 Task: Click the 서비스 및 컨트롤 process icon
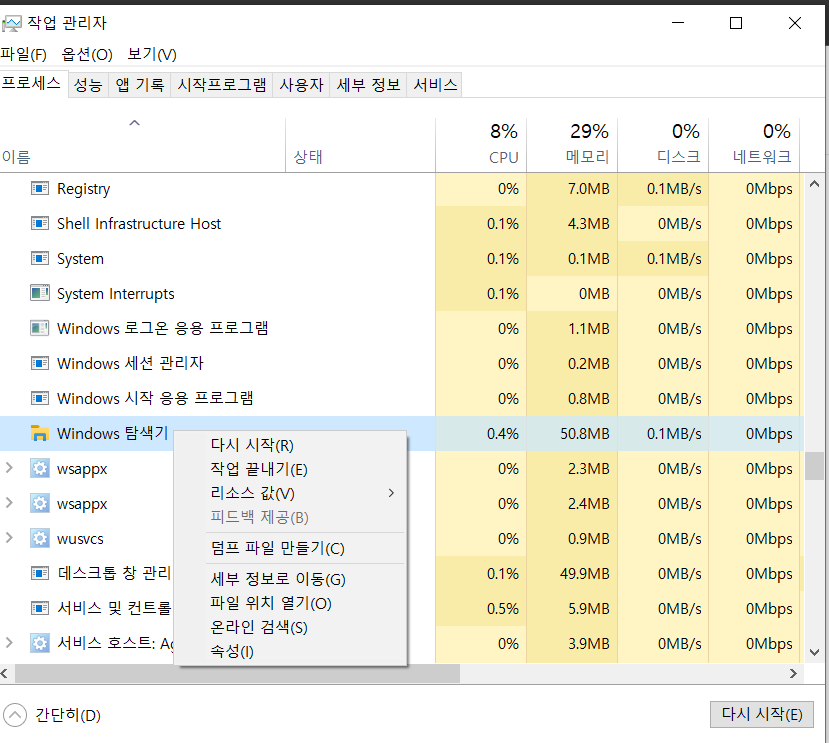[40, 608]
